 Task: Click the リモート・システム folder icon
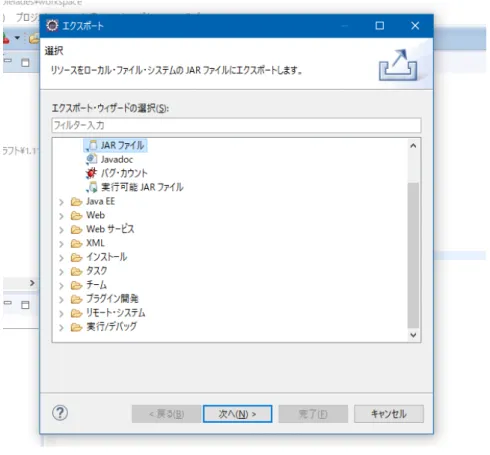(76, 313)
